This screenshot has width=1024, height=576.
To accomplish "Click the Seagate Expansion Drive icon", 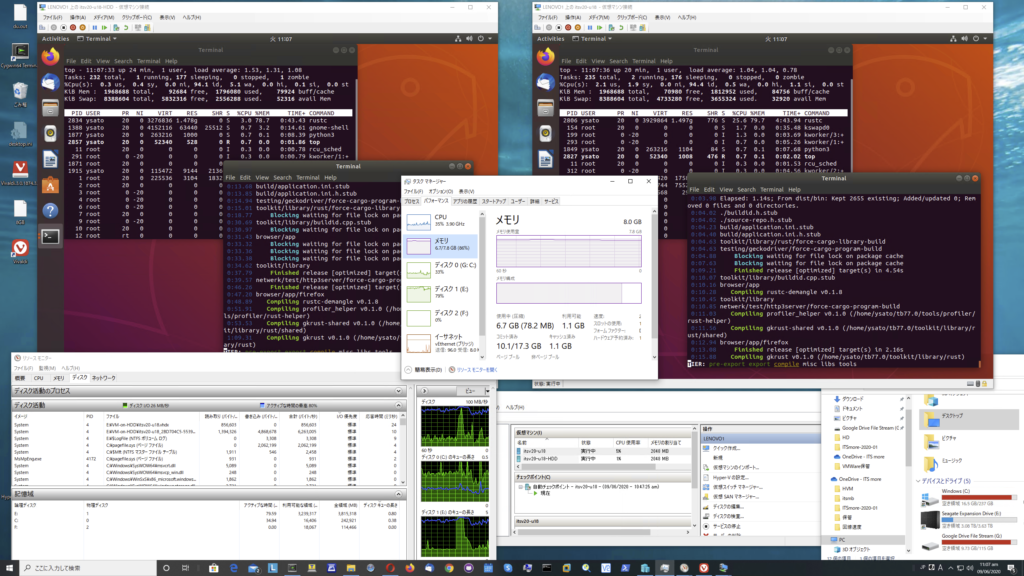I will coord(932,521).
